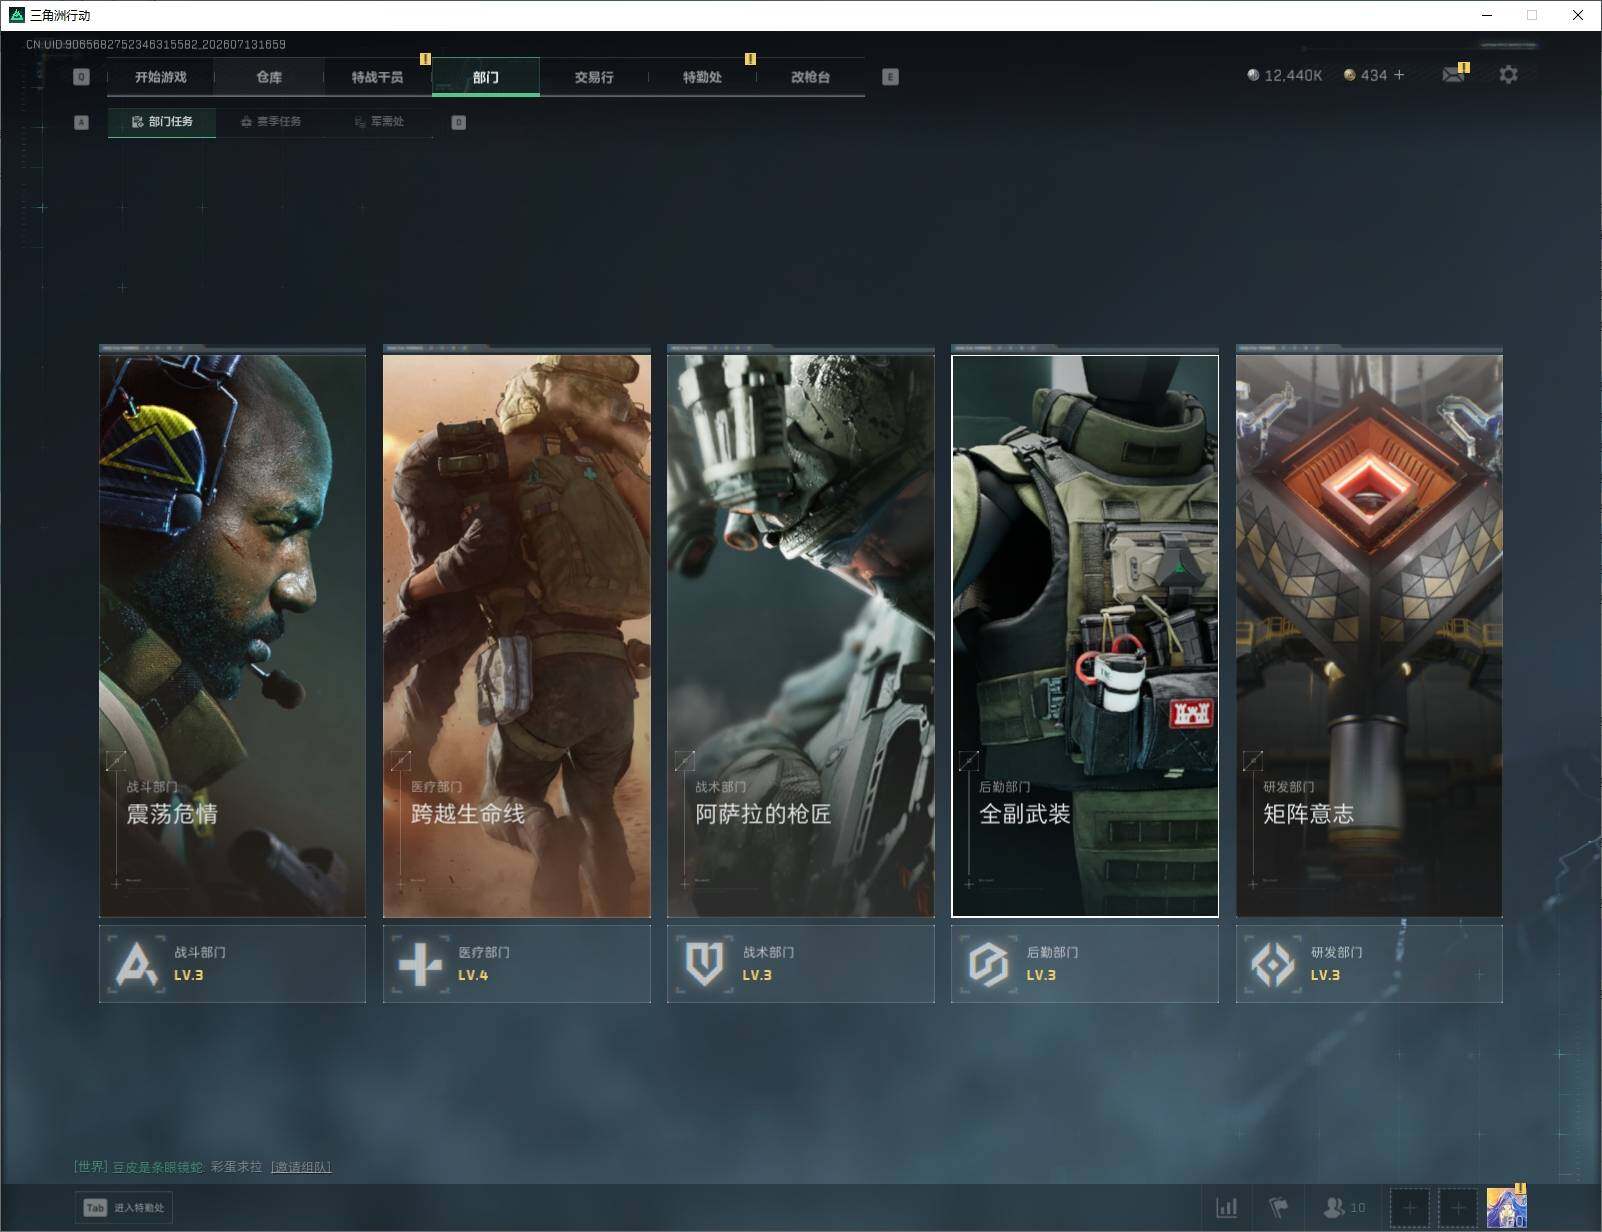Open the 特勤处 tab

pos(702,77)
